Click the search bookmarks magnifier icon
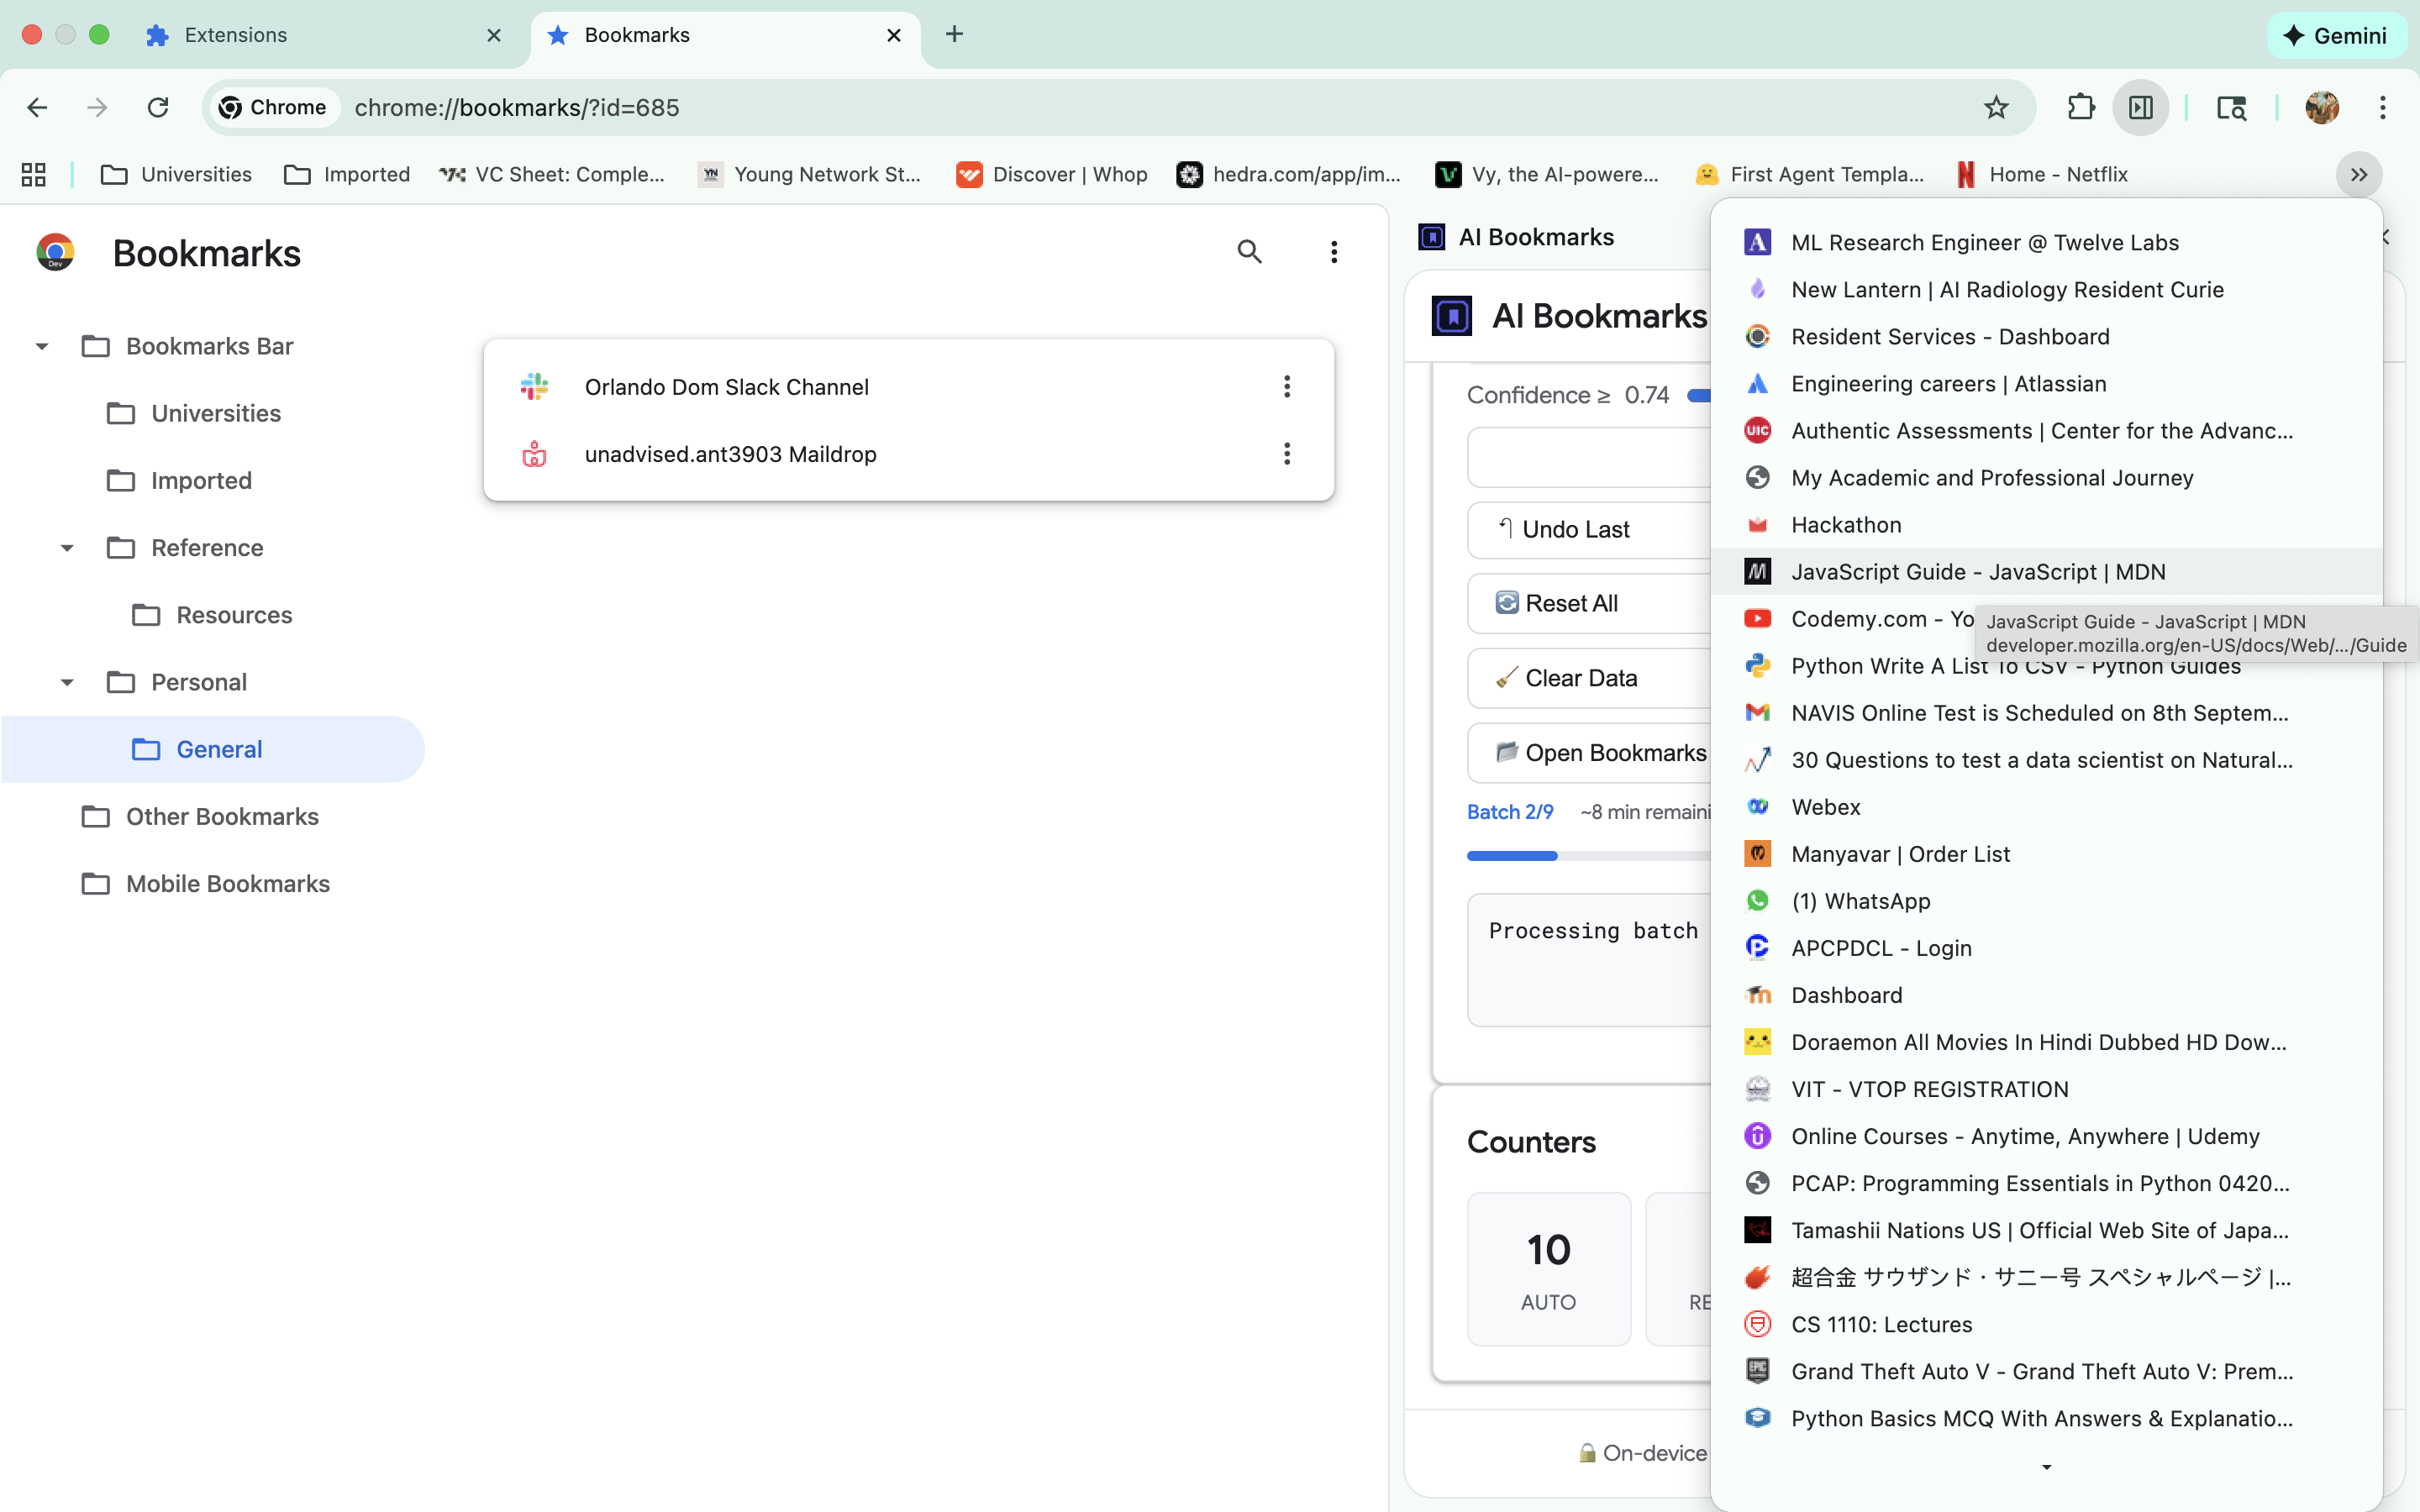The width and height of the screenshot is (2420, 1512). tap(1249, 252)
